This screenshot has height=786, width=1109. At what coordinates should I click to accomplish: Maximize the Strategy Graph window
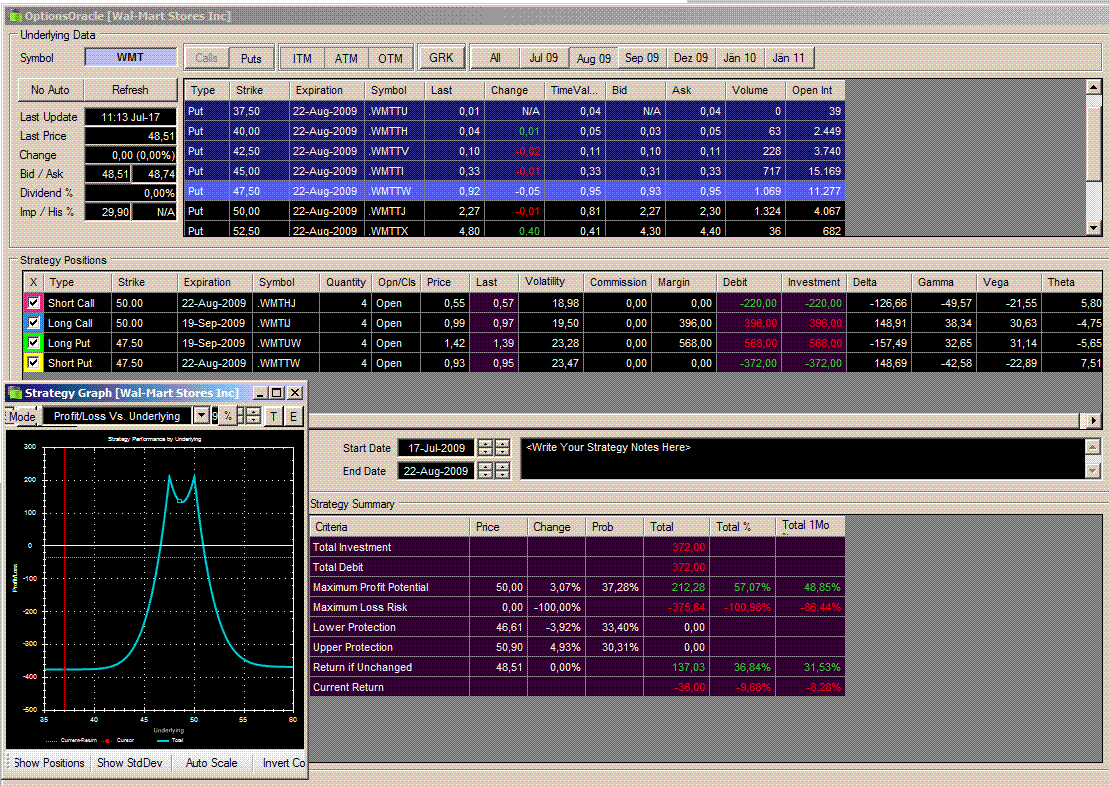click(x=276, y=393)
